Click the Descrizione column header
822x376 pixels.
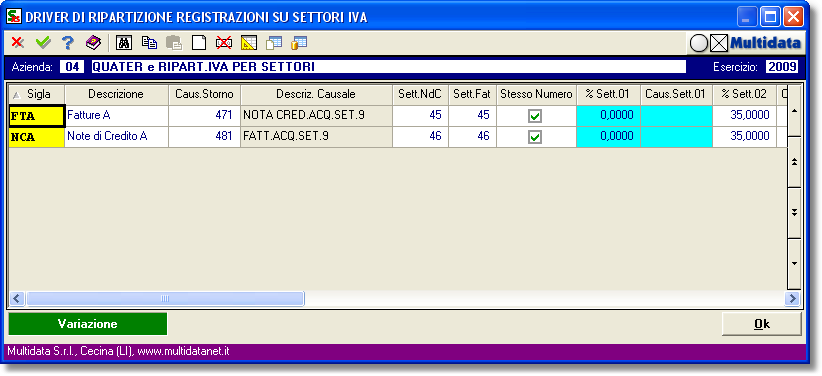click(116, 94)
